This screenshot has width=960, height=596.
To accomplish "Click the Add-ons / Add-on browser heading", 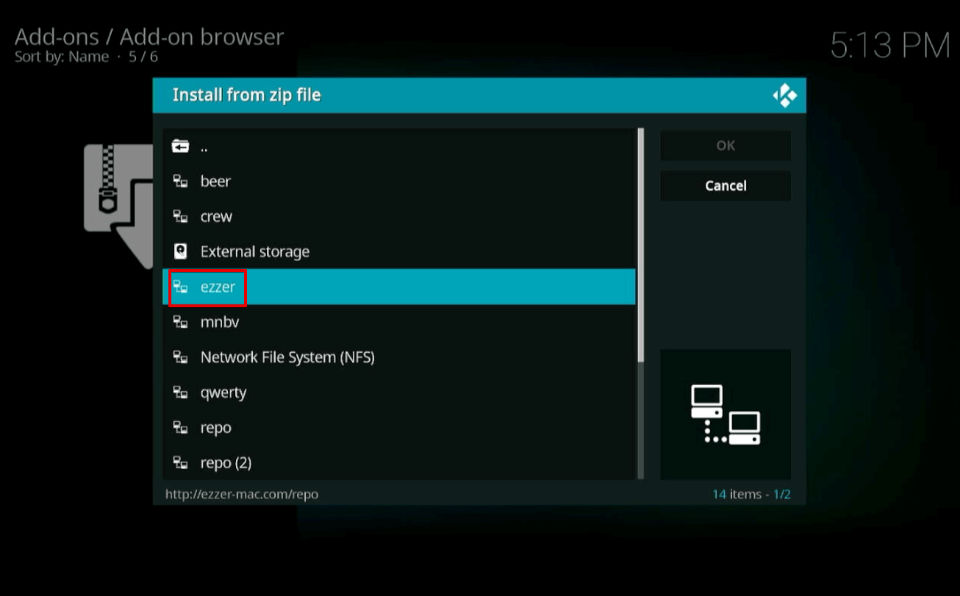I will pos(149,37).
